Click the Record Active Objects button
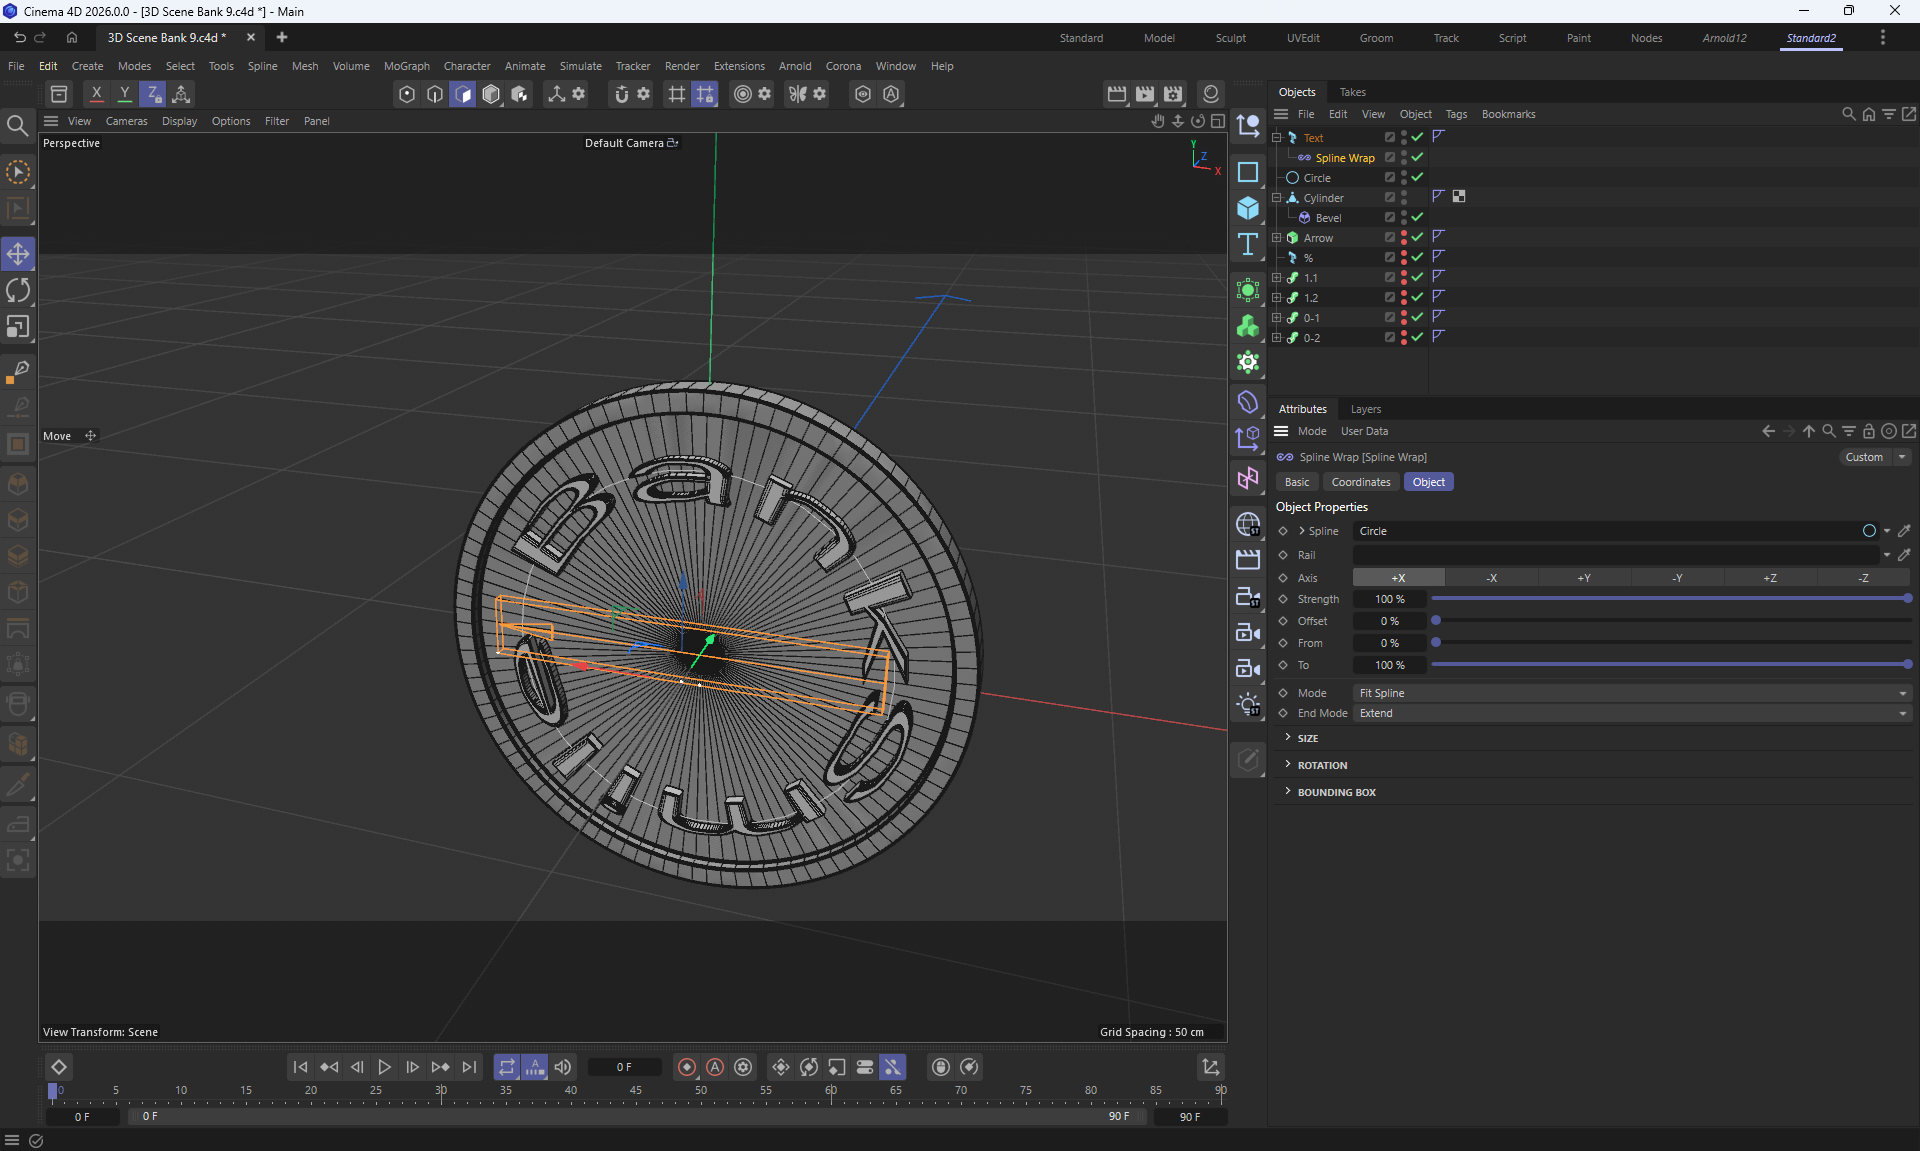The height and width of the screenshot is (1151, 1920). [x=687, y=1067]
